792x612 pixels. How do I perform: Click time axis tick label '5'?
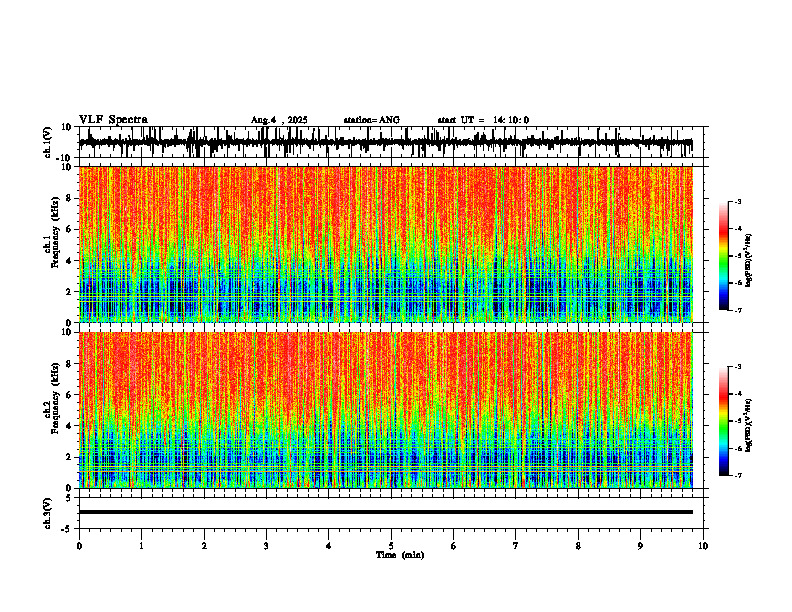[391, 546]
